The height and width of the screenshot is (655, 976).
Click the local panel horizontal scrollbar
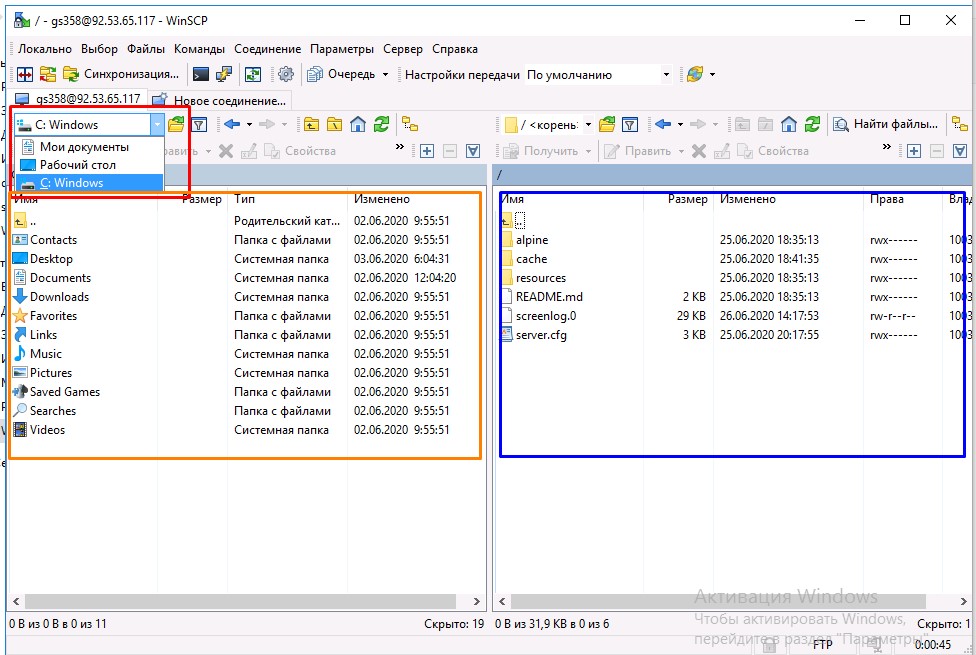coord(240,601)
